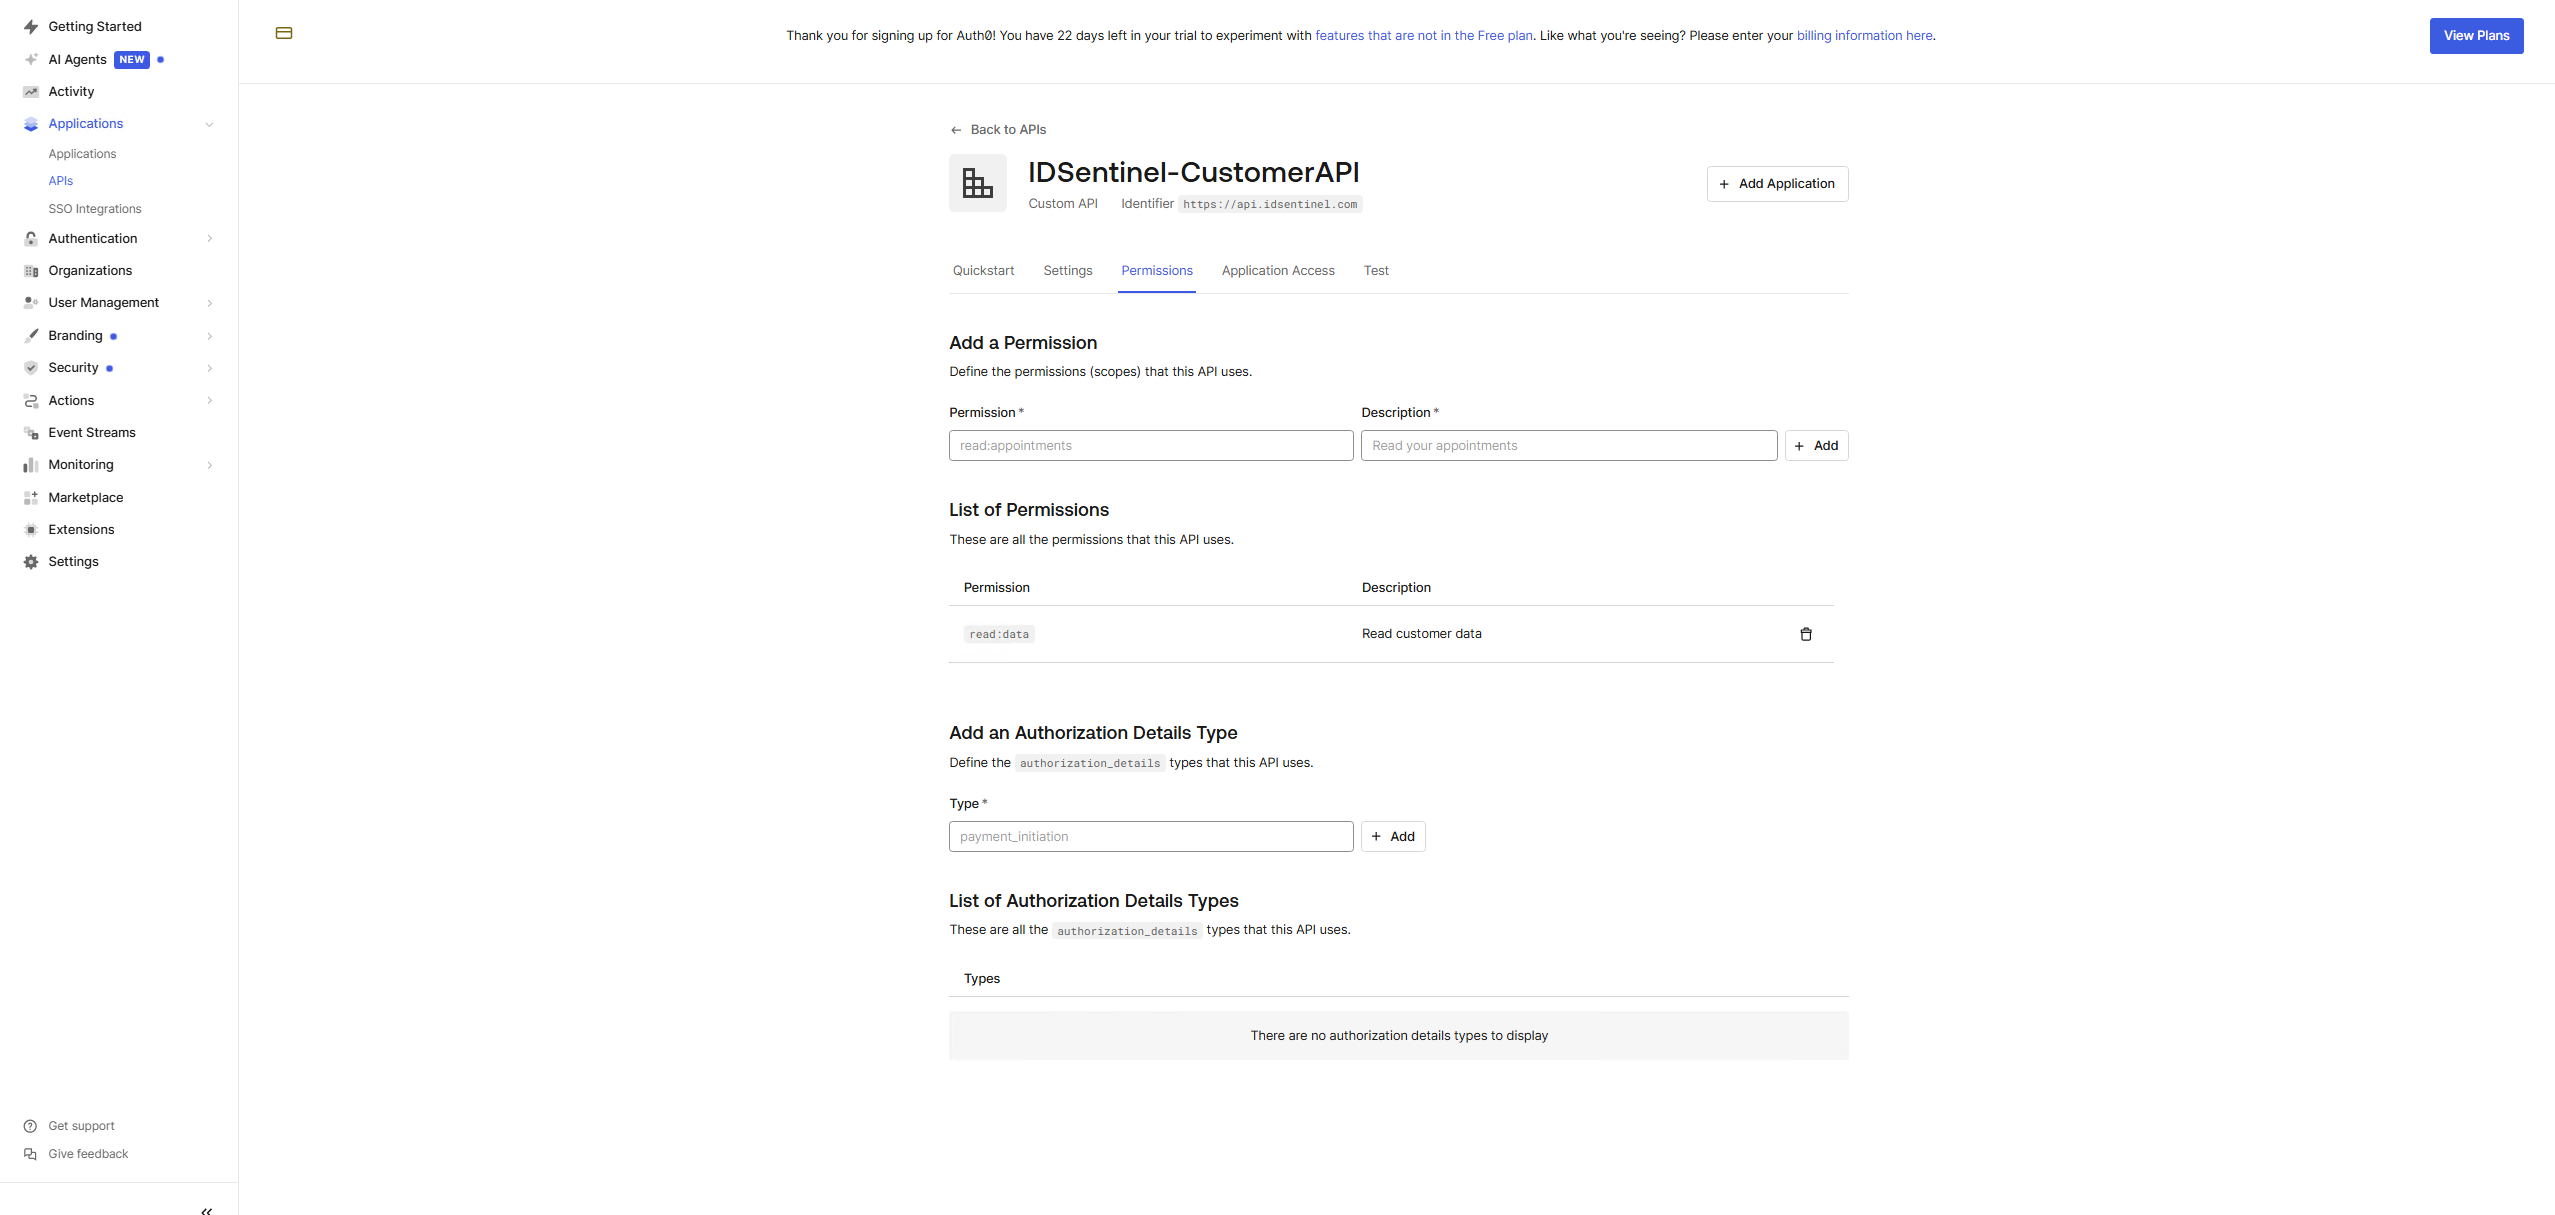Click the User Management people icon
2555x1215 pixels.
point(31,303)
